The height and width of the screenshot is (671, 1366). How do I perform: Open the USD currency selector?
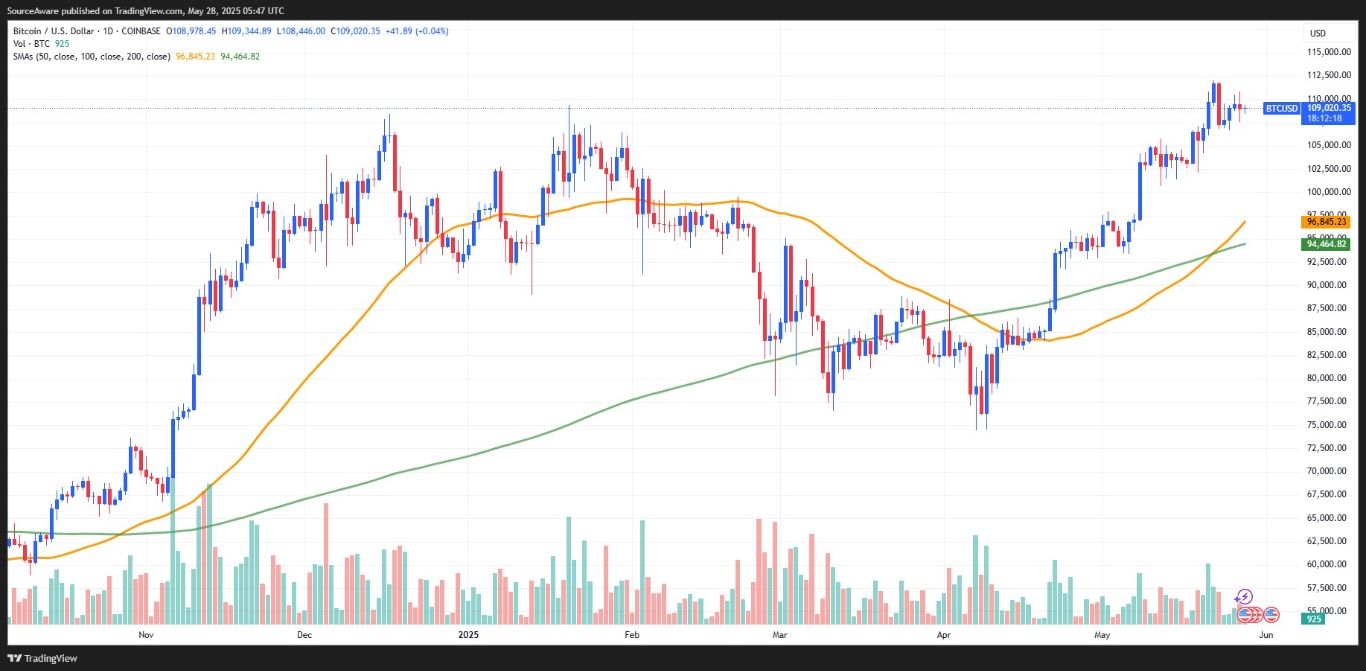point(1317,33)
